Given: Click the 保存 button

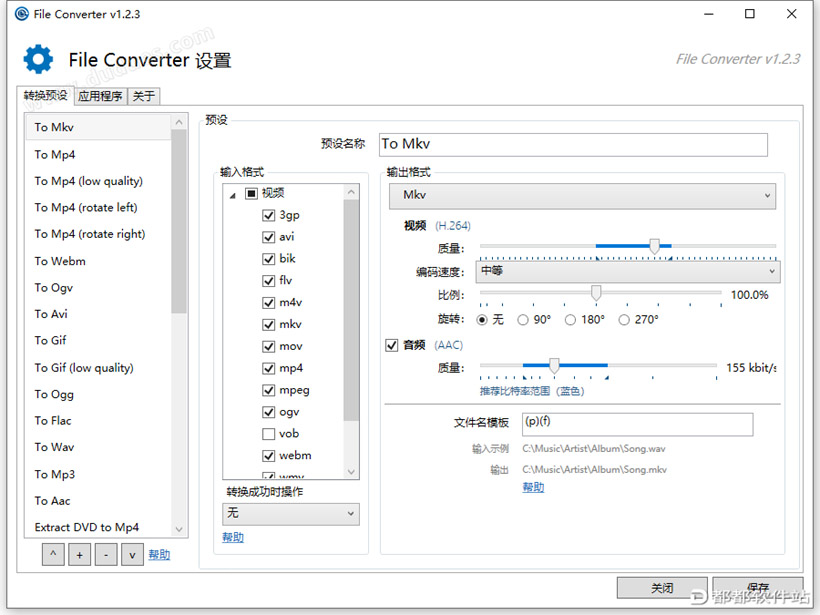Looking at the screenshot, I should 758,588.
